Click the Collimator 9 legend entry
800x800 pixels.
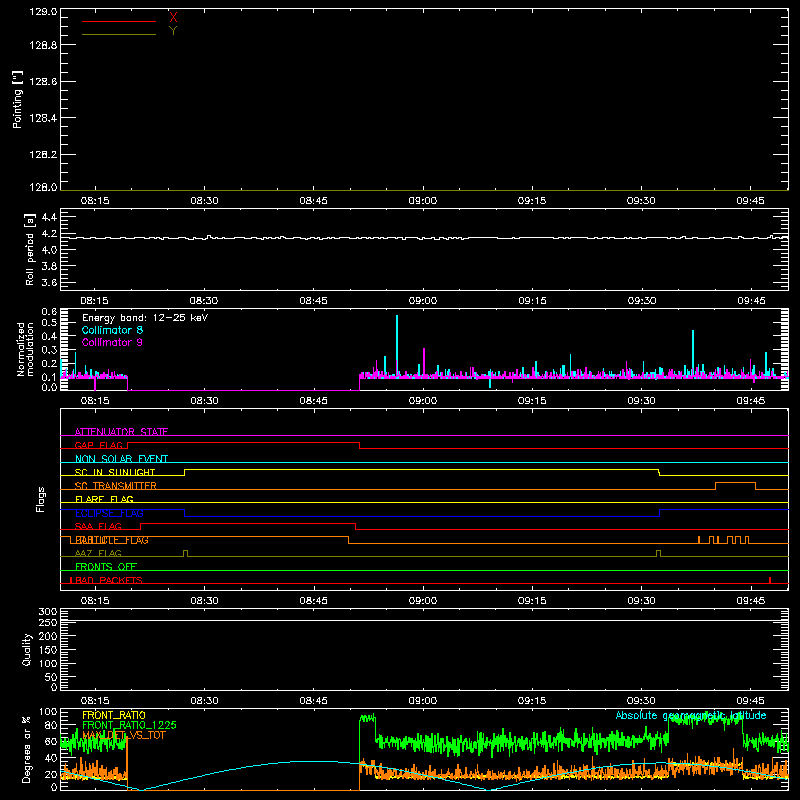112,342
